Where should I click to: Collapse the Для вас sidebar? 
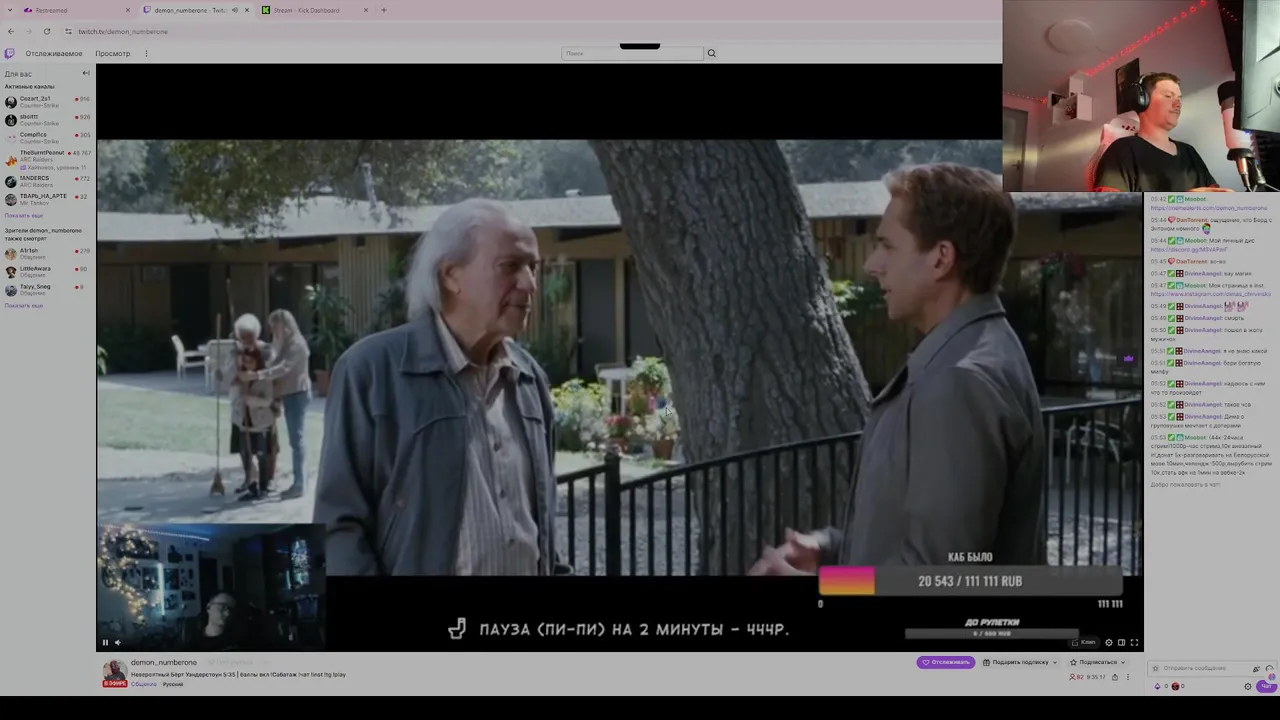86,73
